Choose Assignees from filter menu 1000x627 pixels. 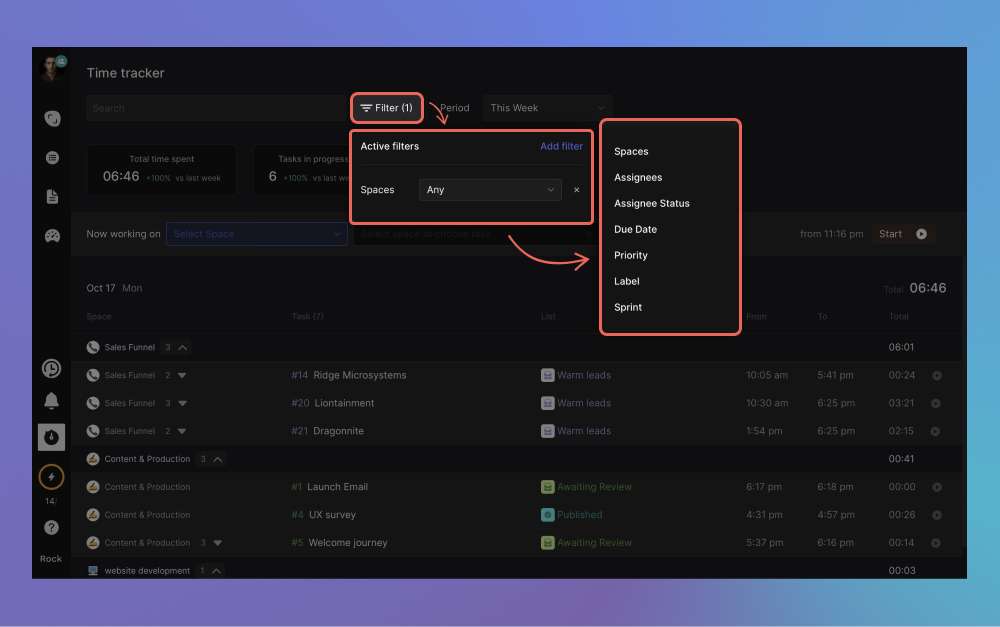pyautogui.click(x=638, y=178)
